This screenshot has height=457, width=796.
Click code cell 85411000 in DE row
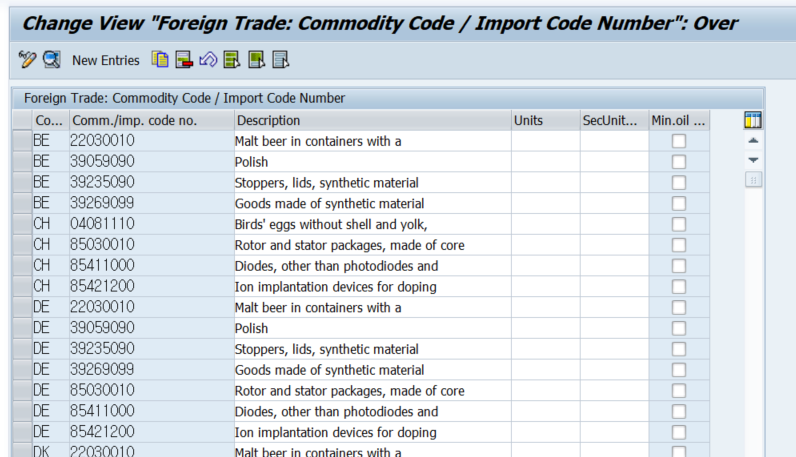[x=151, y=412]
